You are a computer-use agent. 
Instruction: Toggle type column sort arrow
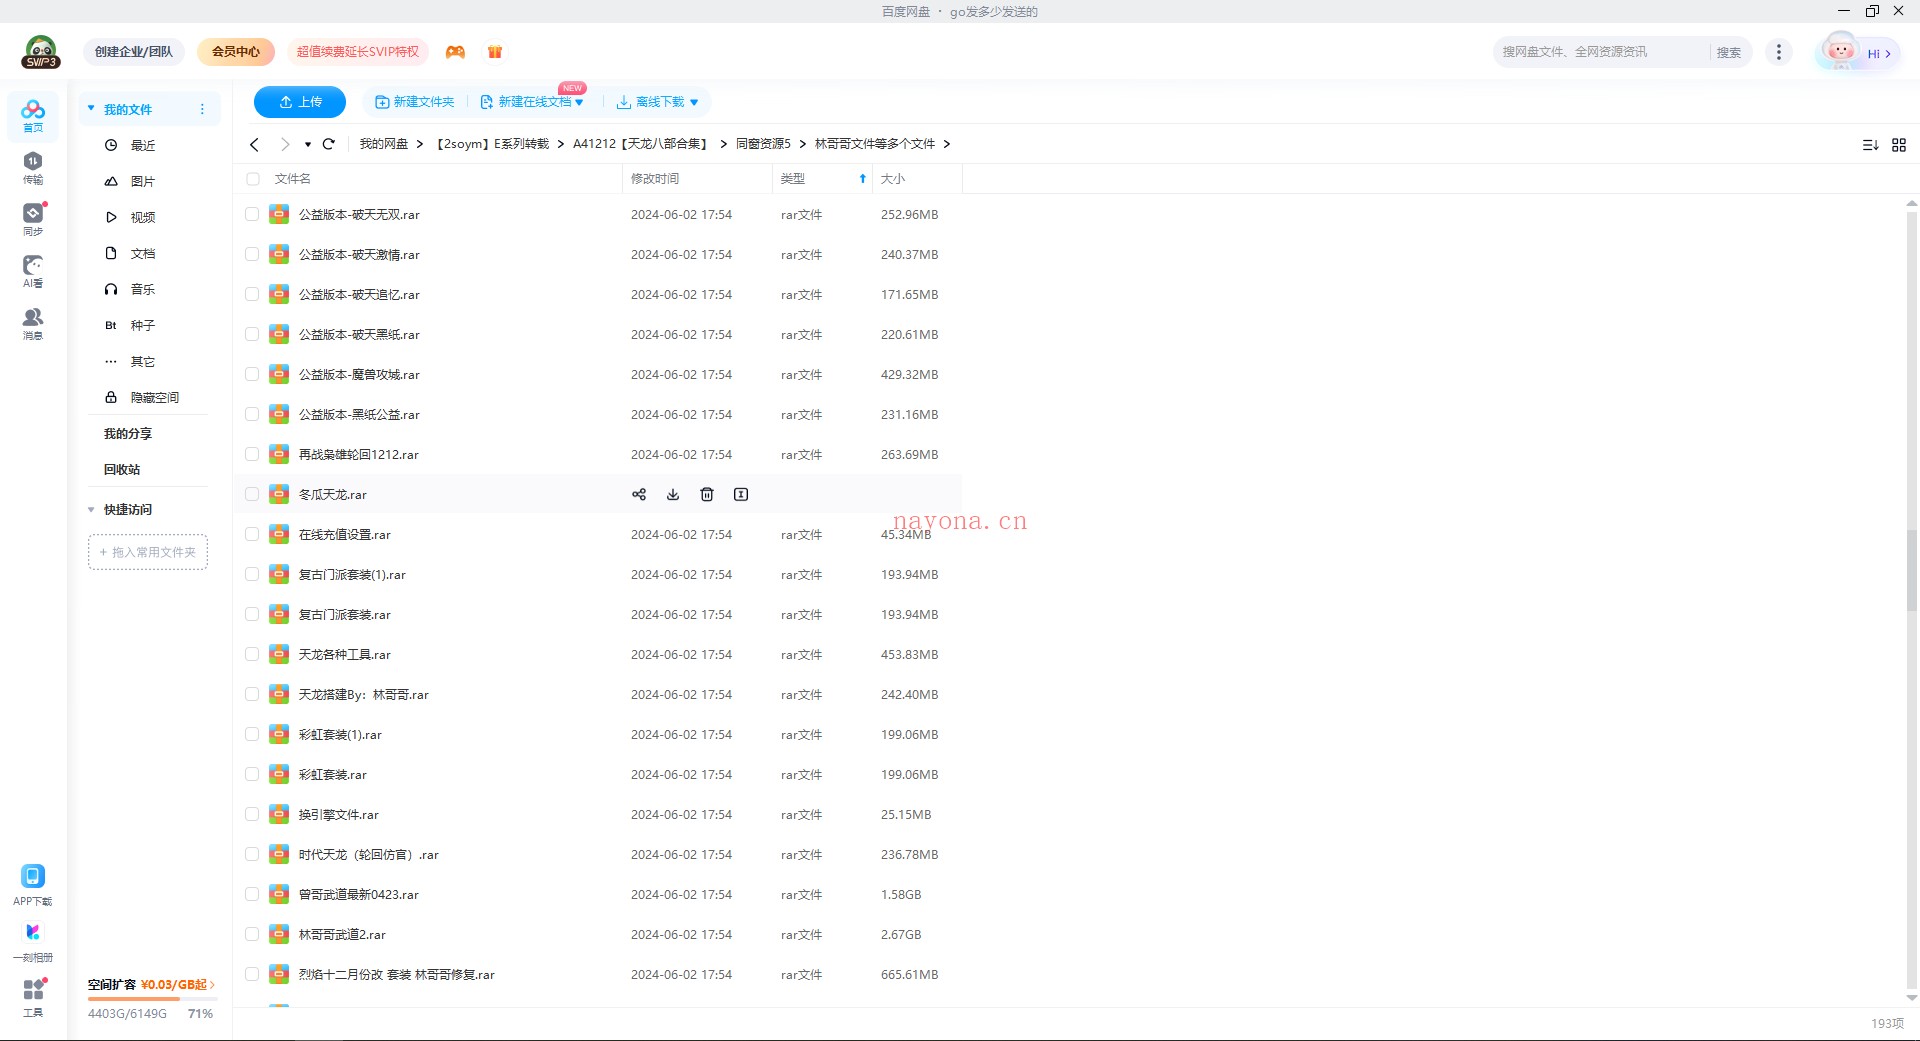(x=863, y=178)
